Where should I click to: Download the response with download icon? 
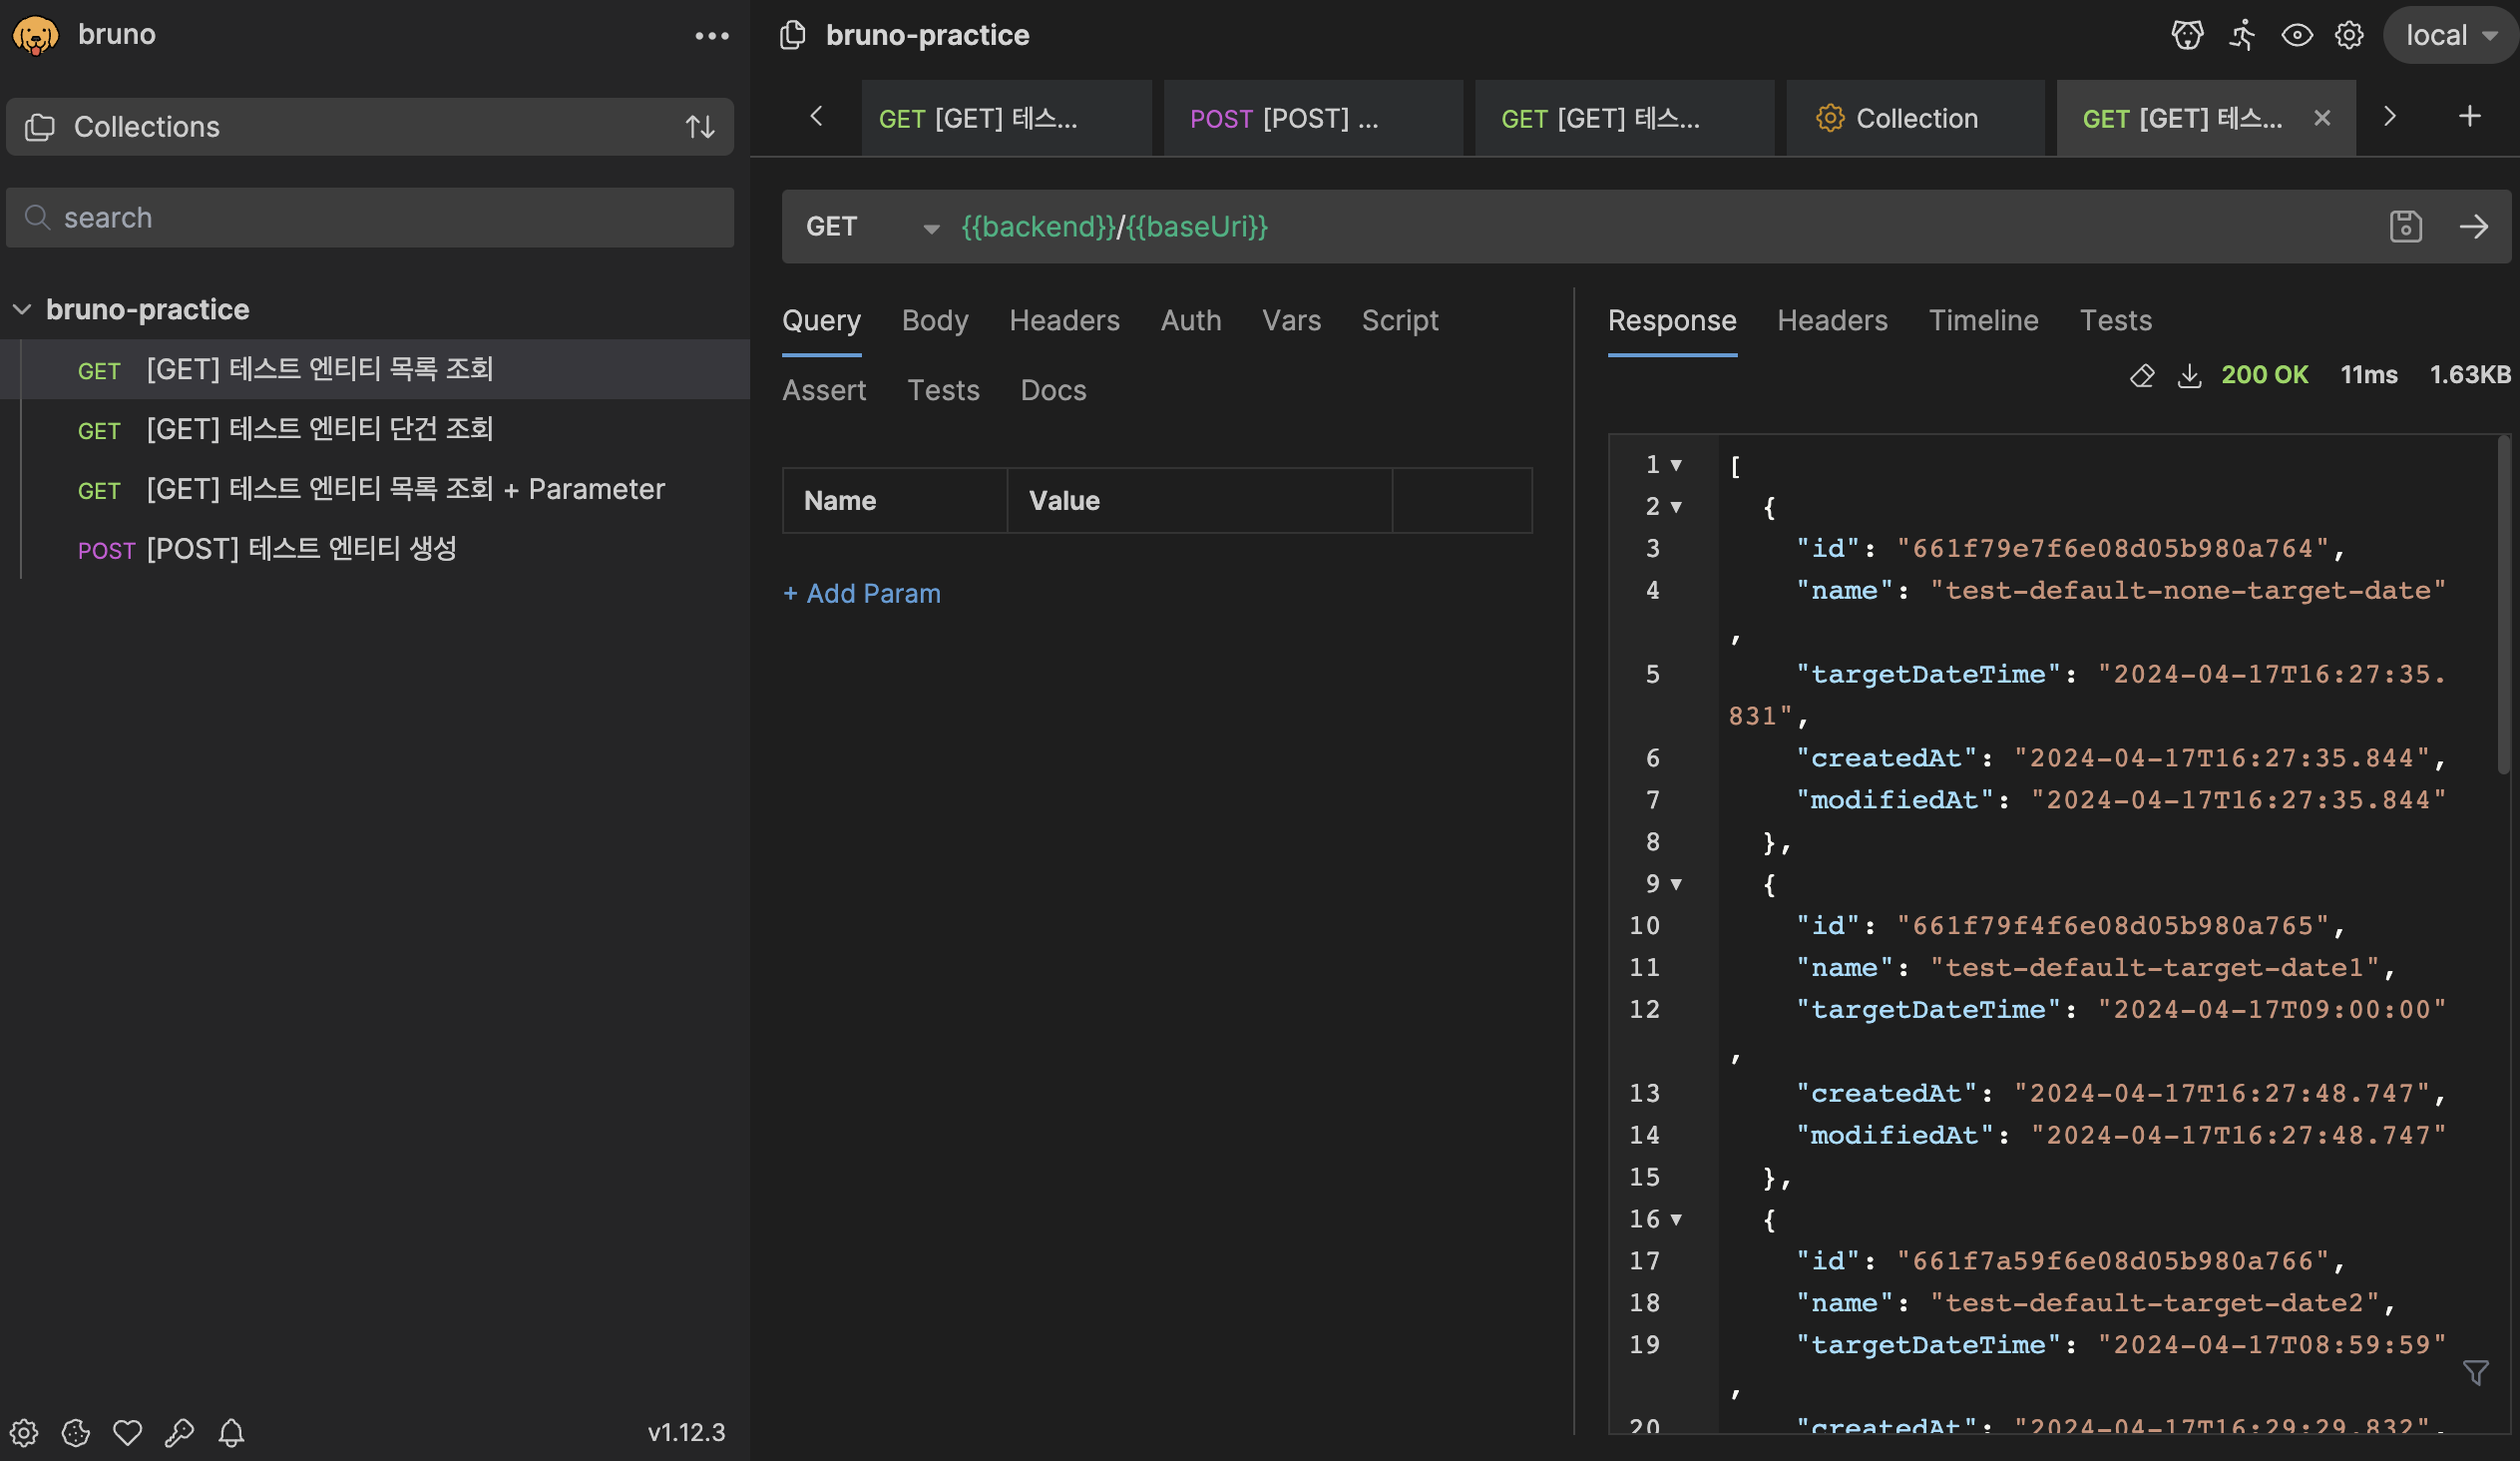coord(2189,376)
